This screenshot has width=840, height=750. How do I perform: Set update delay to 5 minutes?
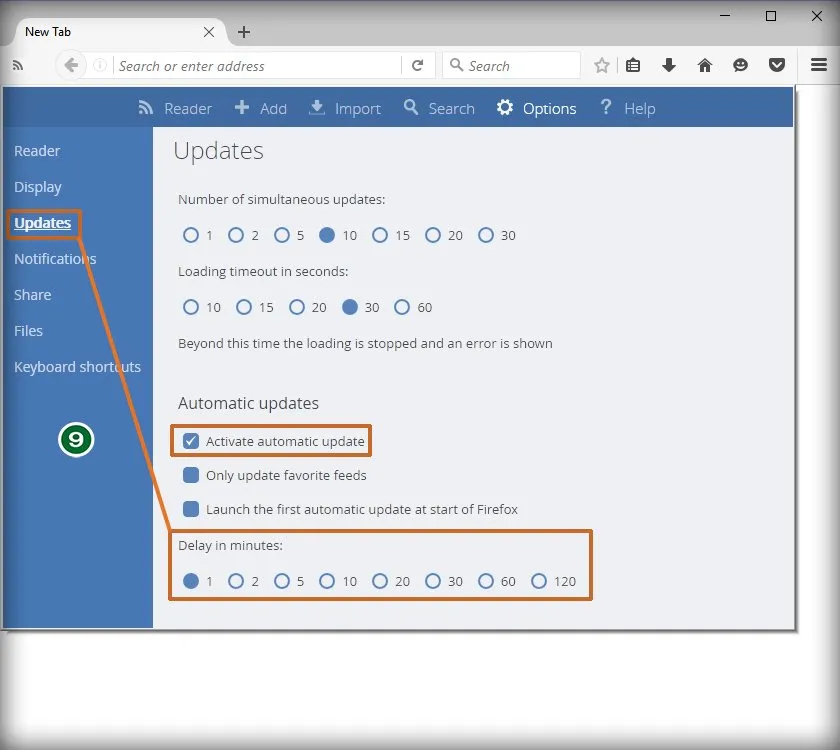point(282,581)
